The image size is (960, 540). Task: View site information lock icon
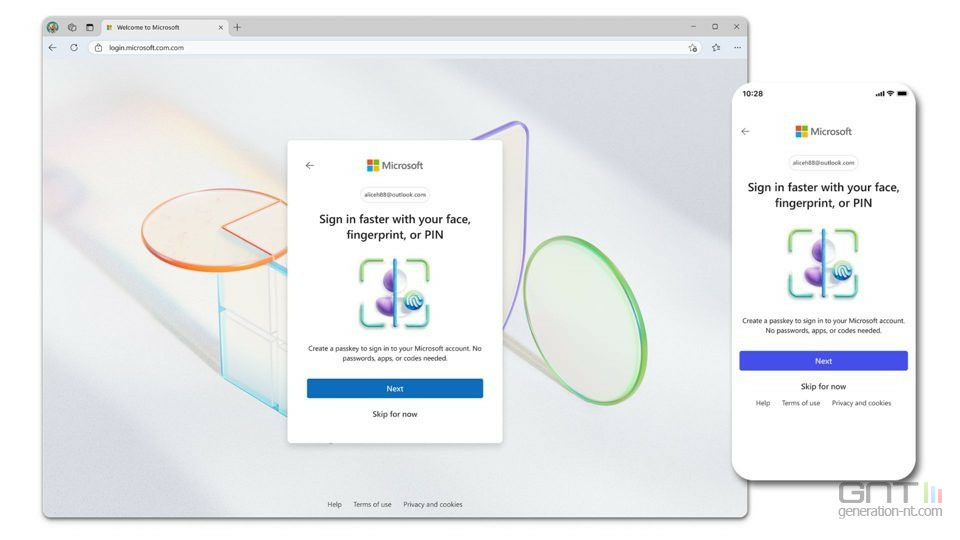click(x=98, y=48)
